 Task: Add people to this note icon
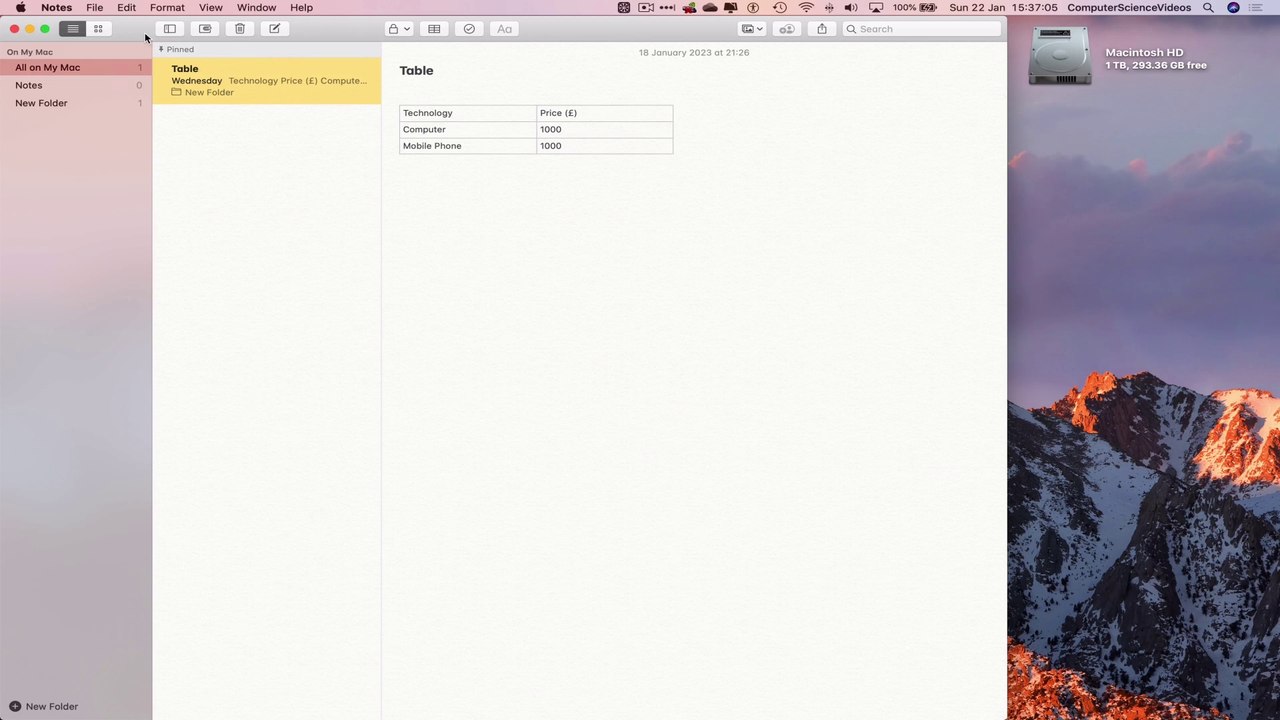tap(787, 29)
